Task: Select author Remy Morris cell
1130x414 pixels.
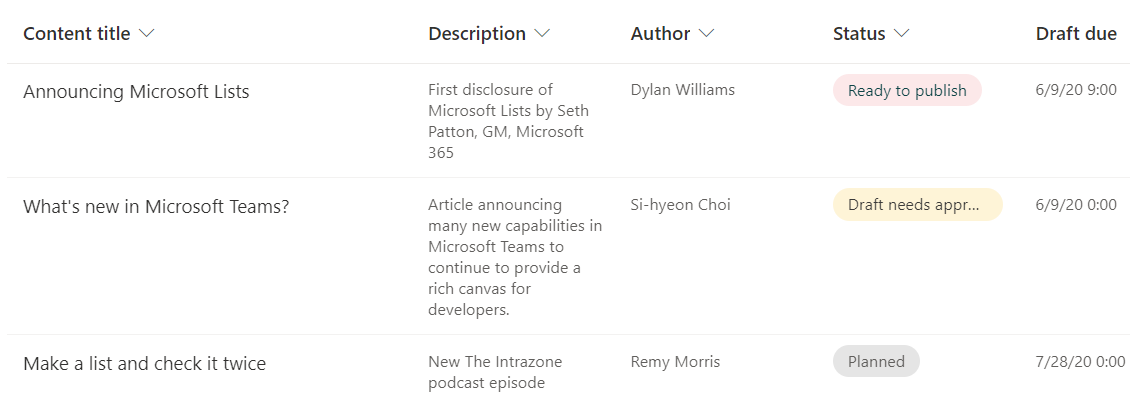Action: point(675,362)
